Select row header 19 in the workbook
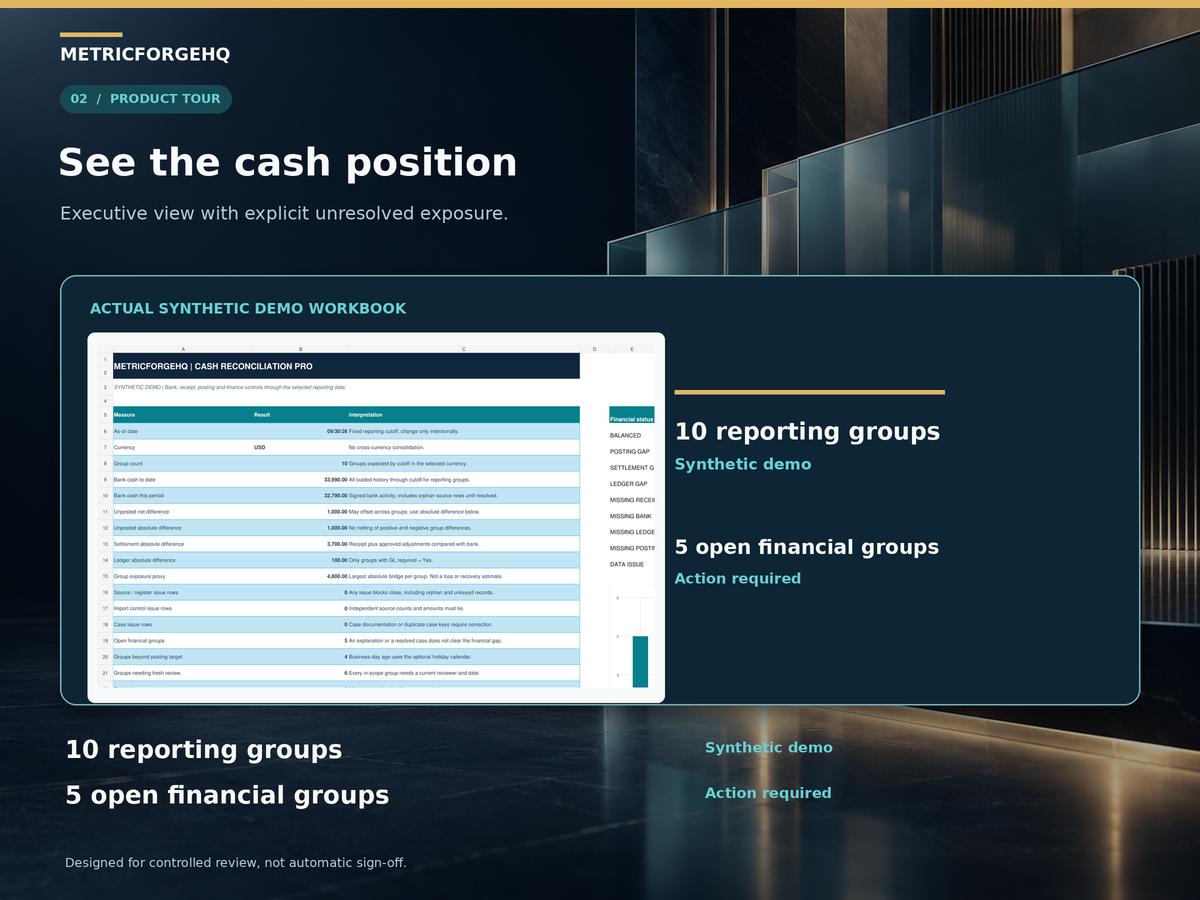The width and height of the screenshot is (1200, 900). 105,640
